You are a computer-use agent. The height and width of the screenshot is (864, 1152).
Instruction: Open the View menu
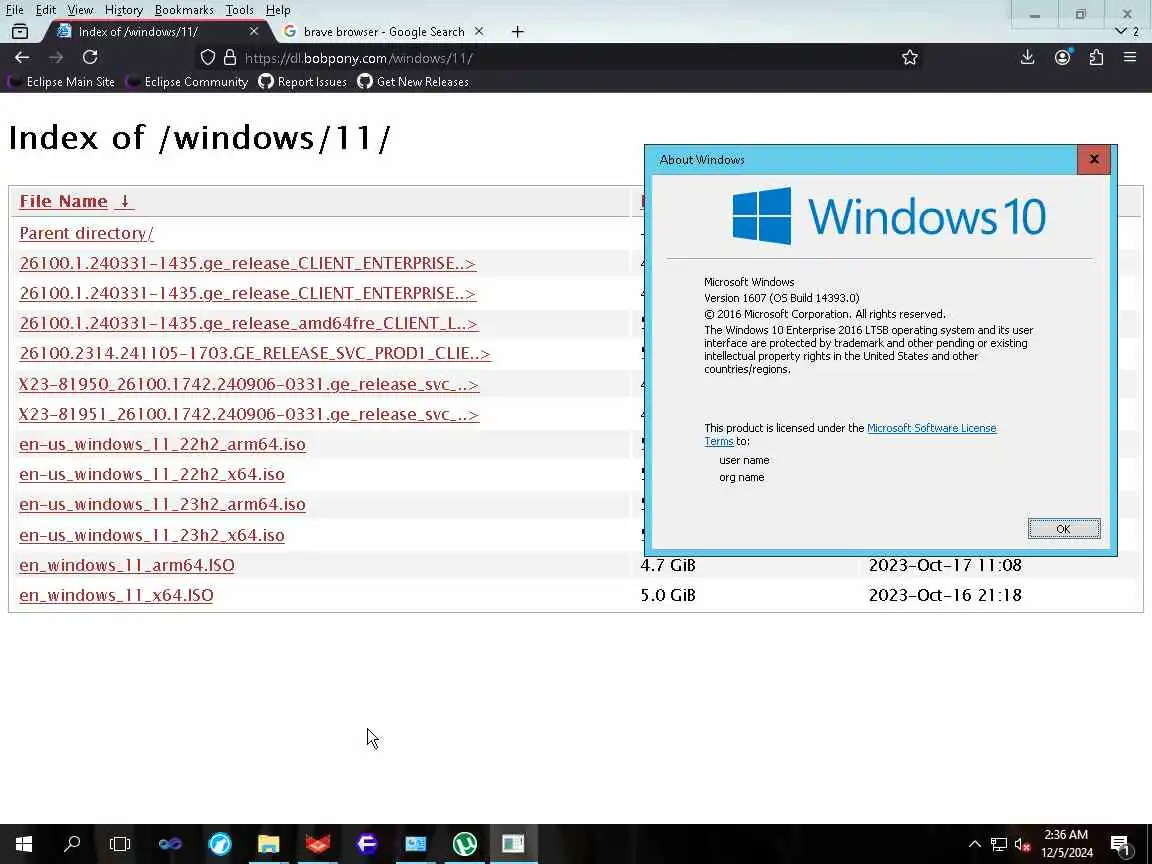80,10
